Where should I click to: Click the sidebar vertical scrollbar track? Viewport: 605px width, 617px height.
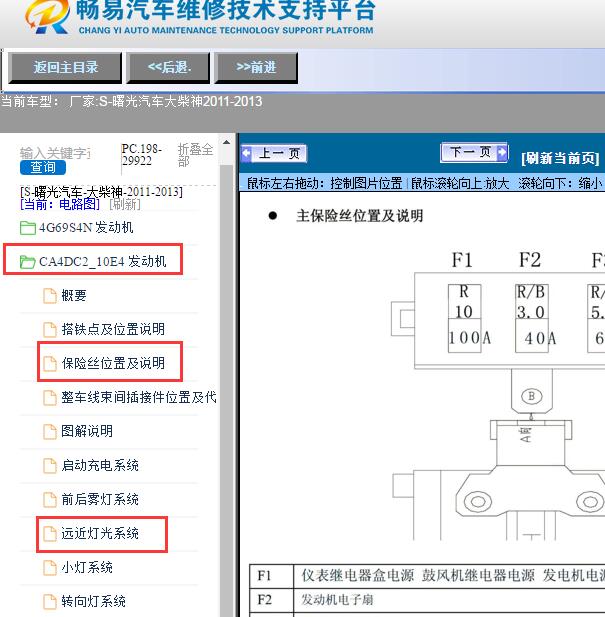227,390
